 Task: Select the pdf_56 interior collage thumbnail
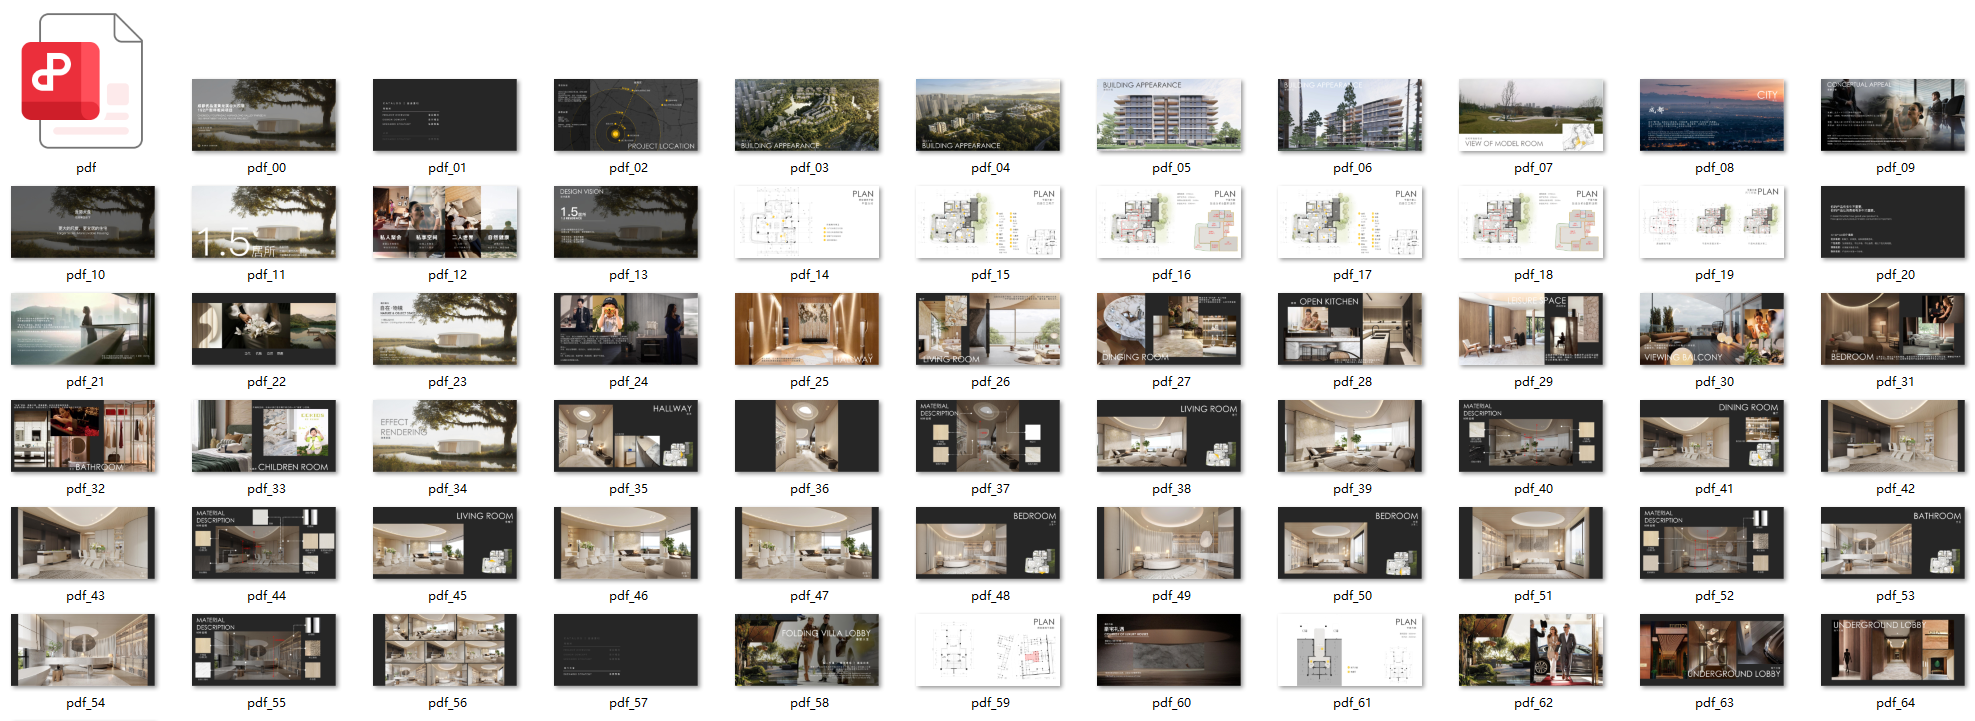(445, 650)
